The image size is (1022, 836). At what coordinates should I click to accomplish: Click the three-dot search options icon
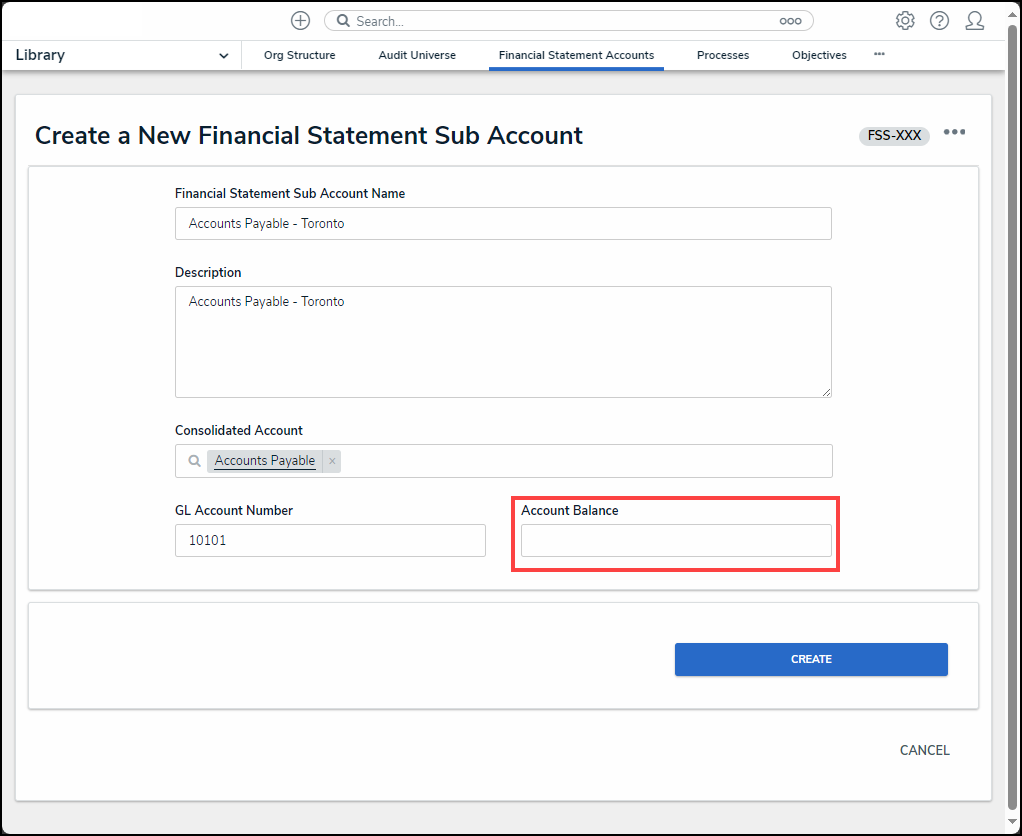click(790, 21)
